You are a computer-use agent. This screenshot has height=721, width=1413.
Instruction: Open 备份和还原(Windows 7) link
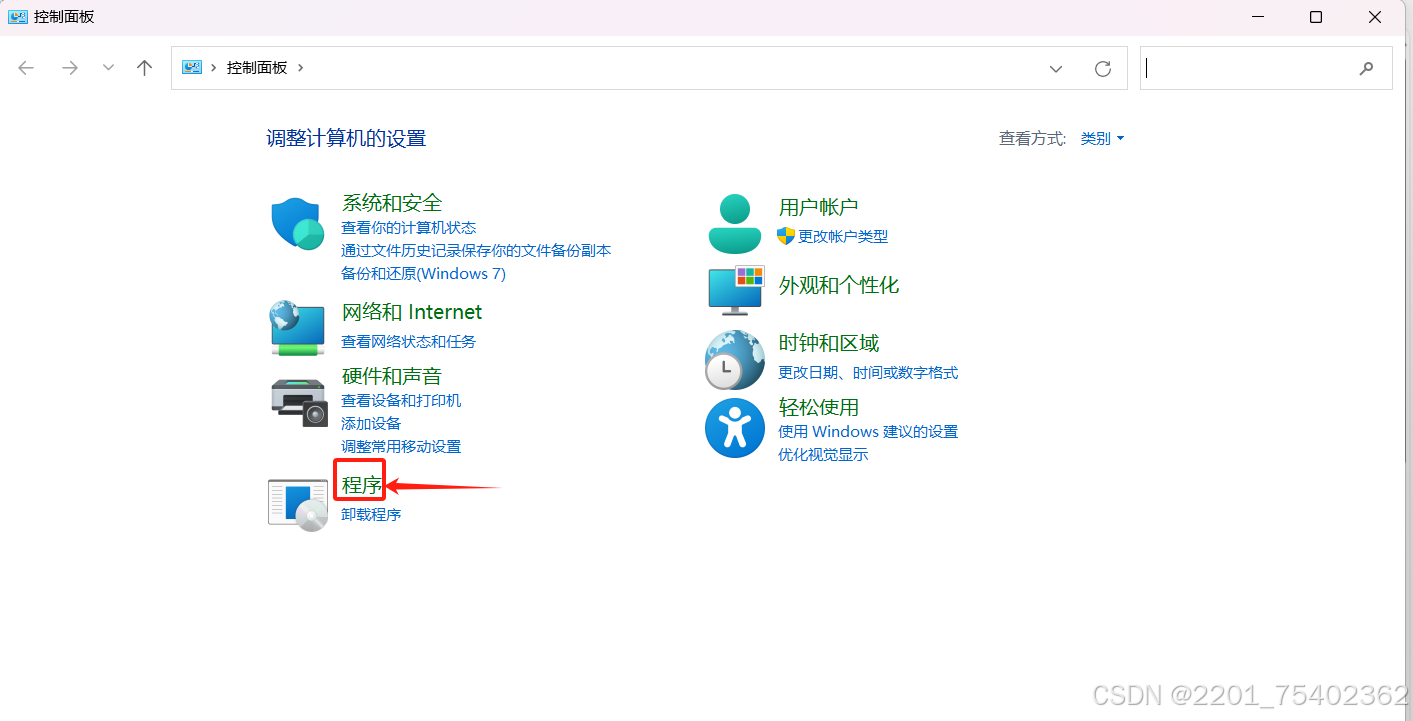(423, 274)
